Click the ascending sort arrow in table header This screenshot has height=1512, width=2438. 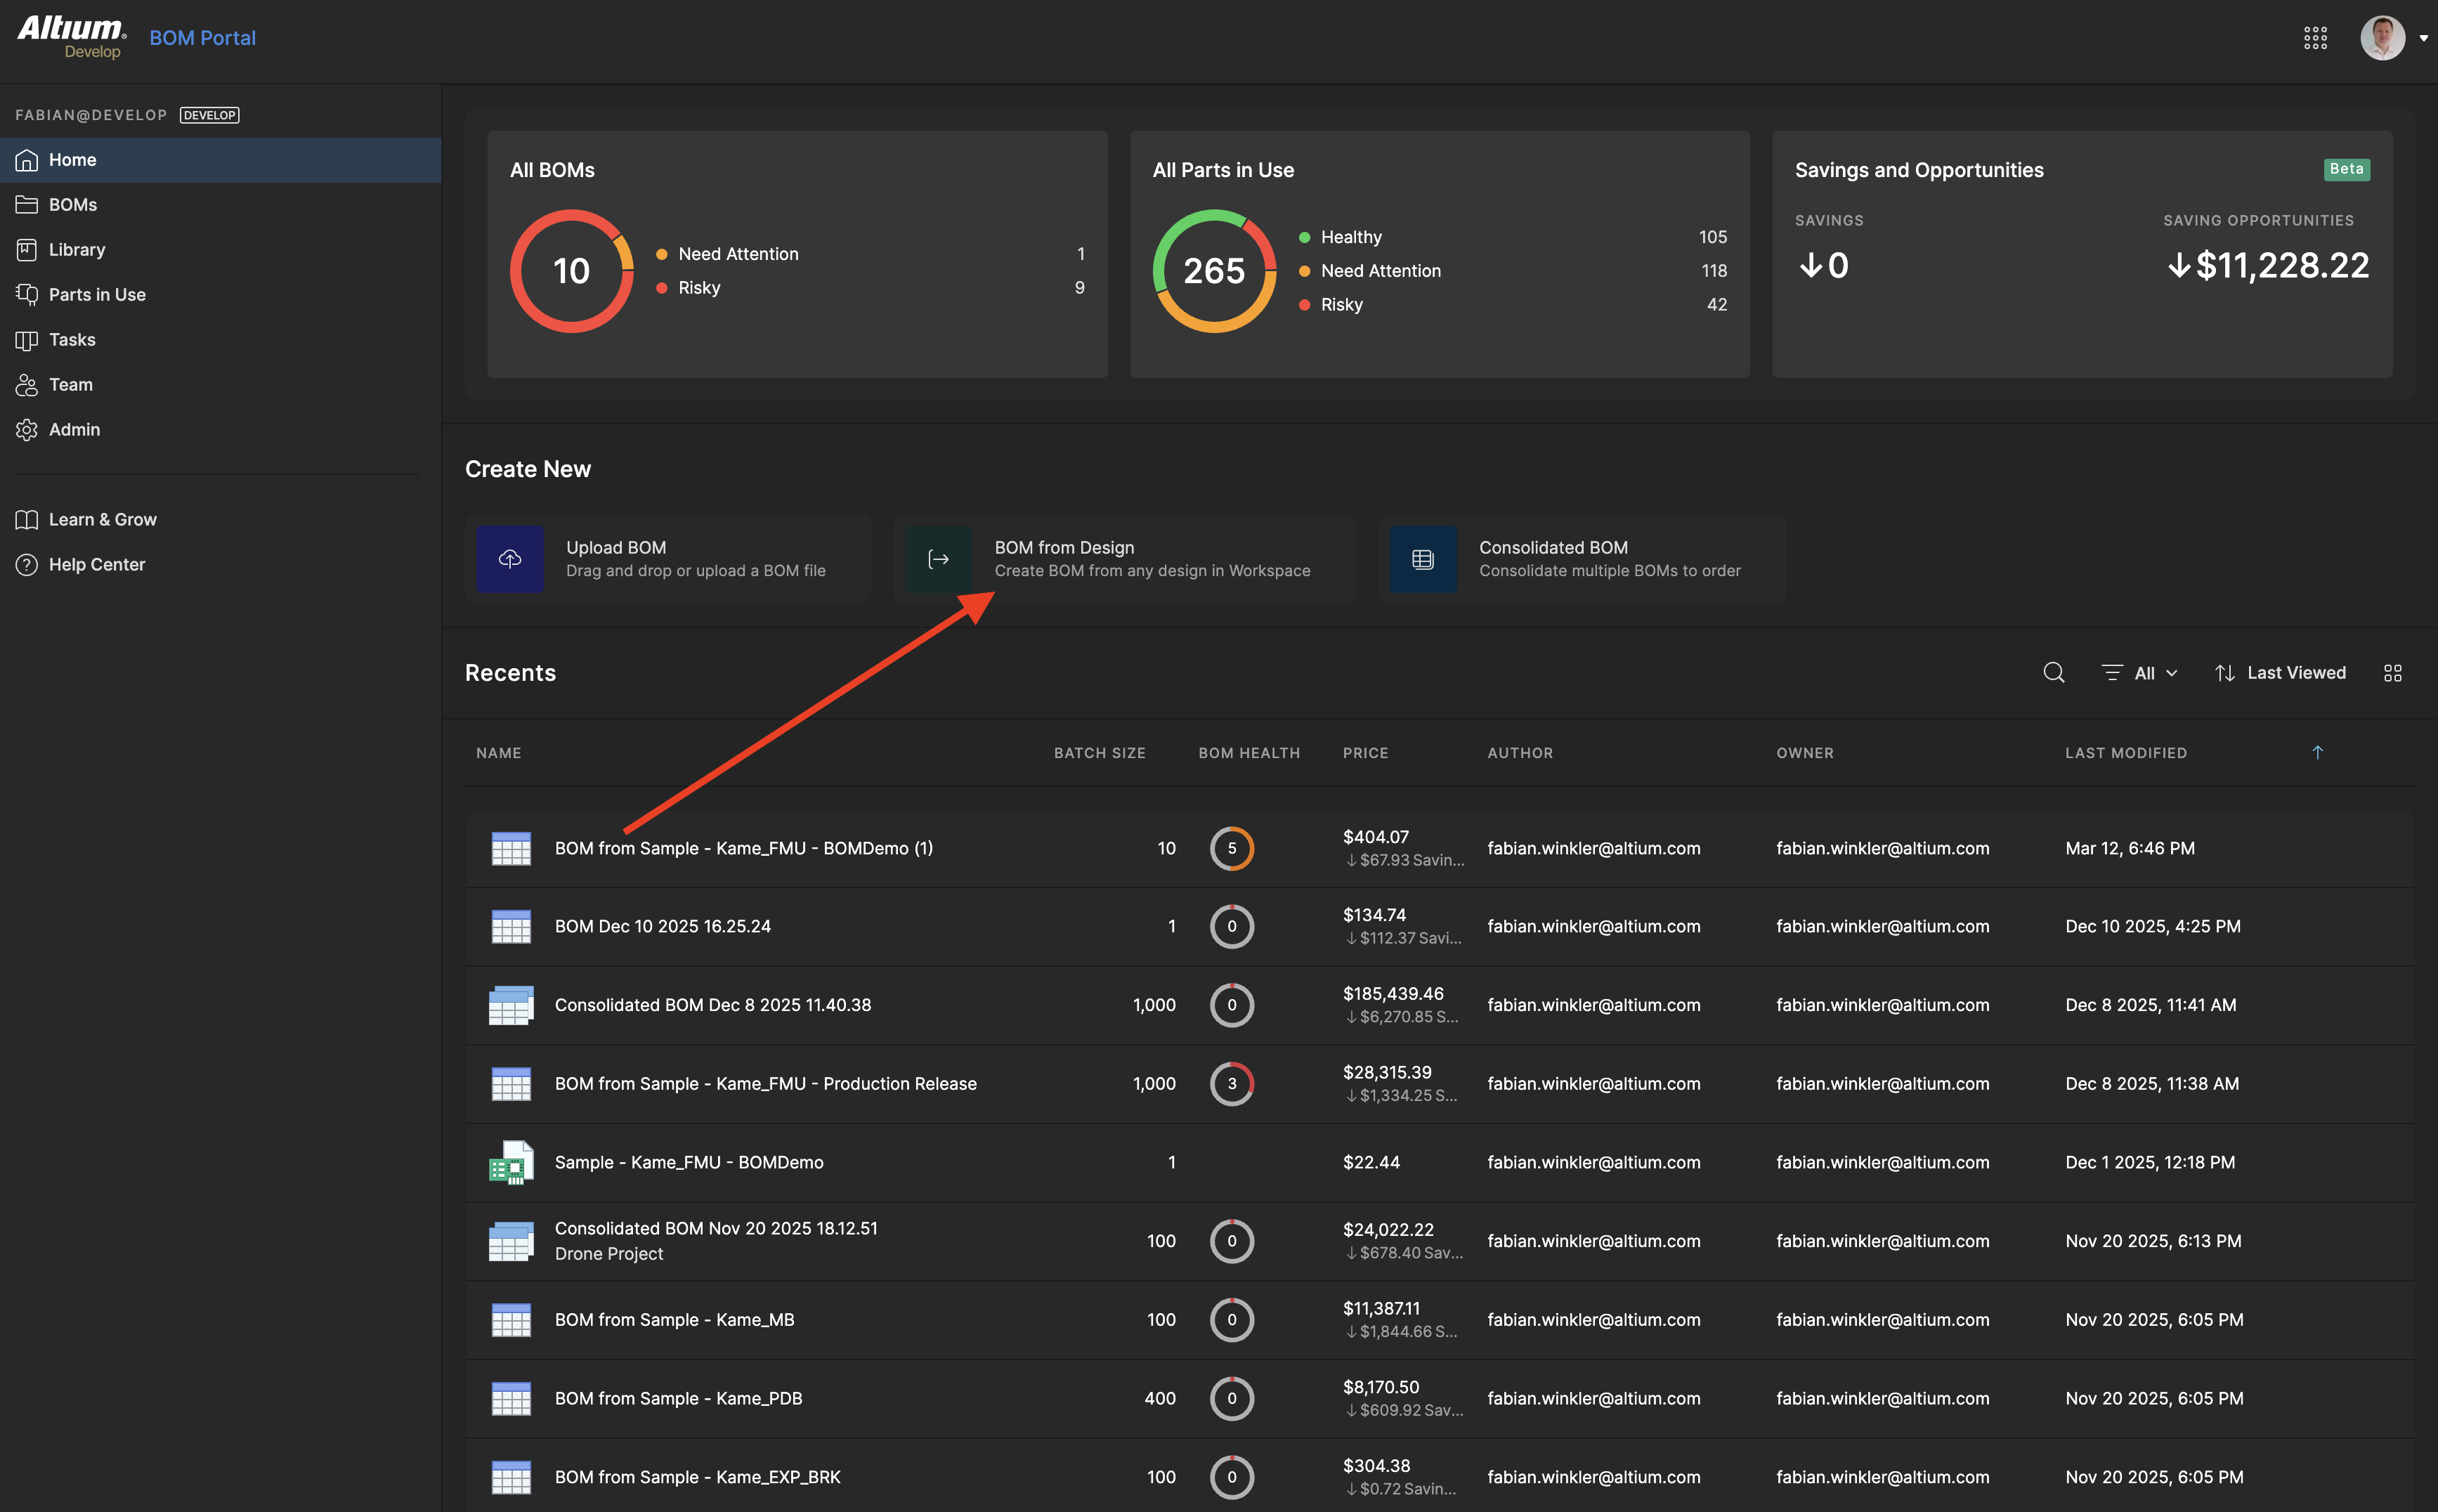click(2317, 752)
